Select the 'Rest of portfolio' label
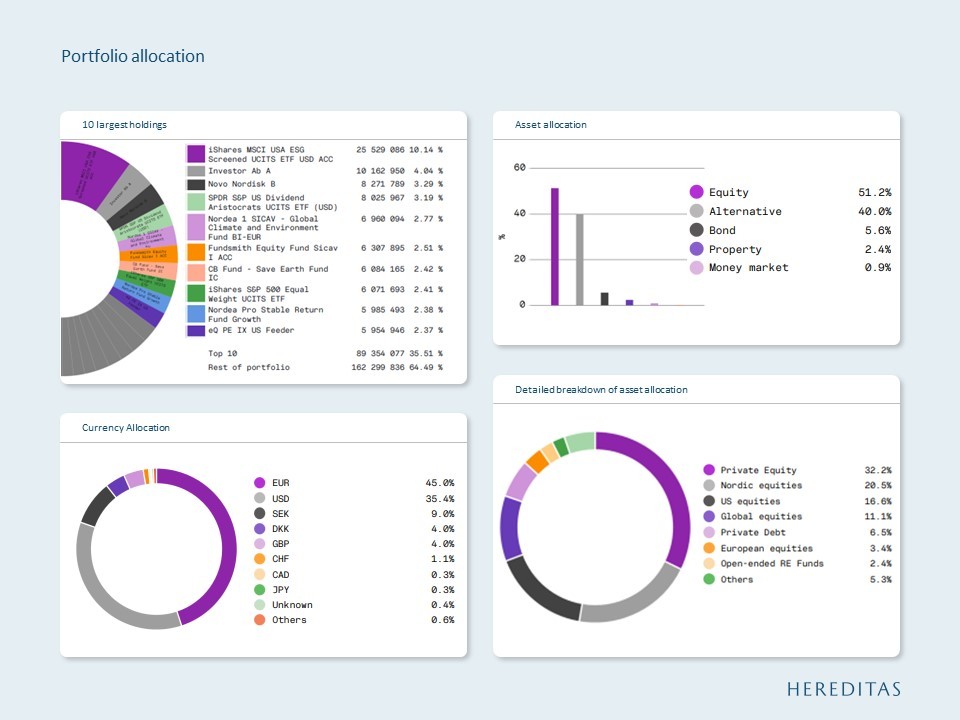 pyautogui.click(x=249, y=367)
